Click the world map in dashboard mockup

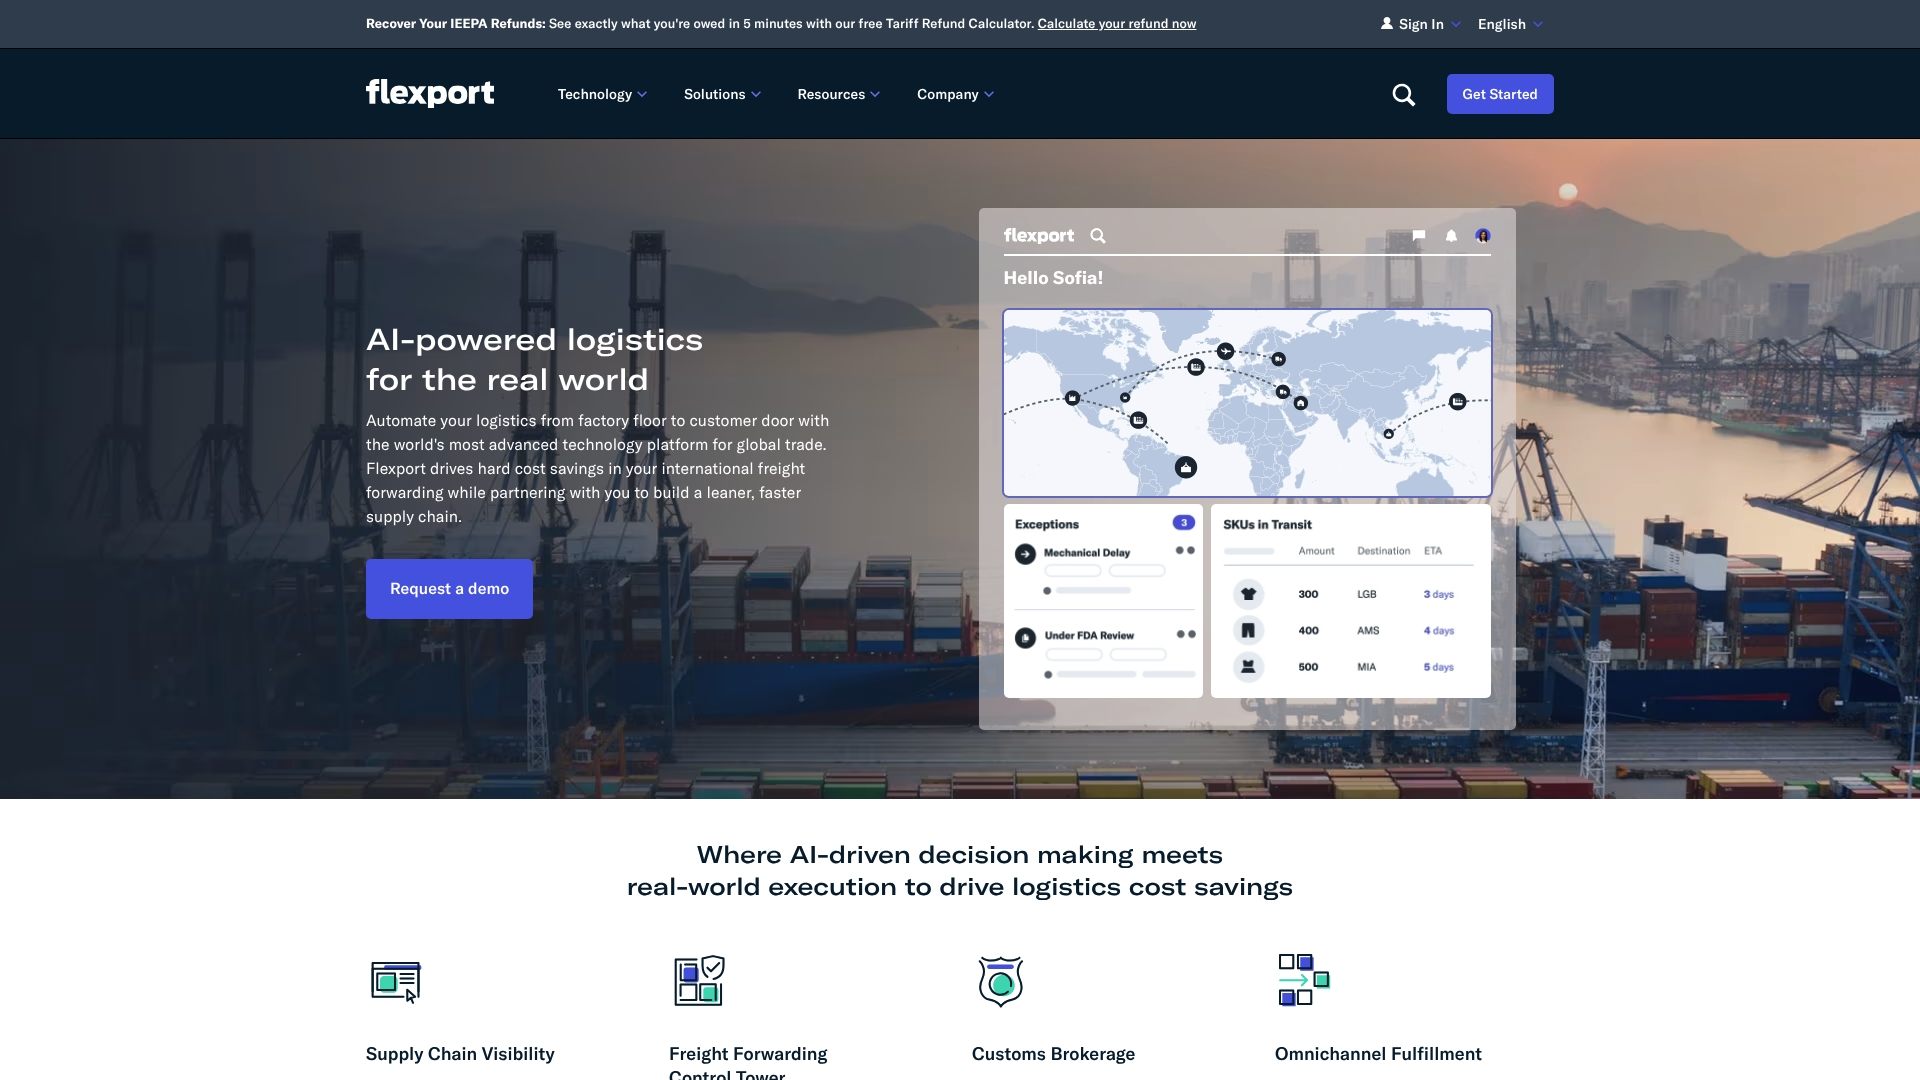[1247, 403]
